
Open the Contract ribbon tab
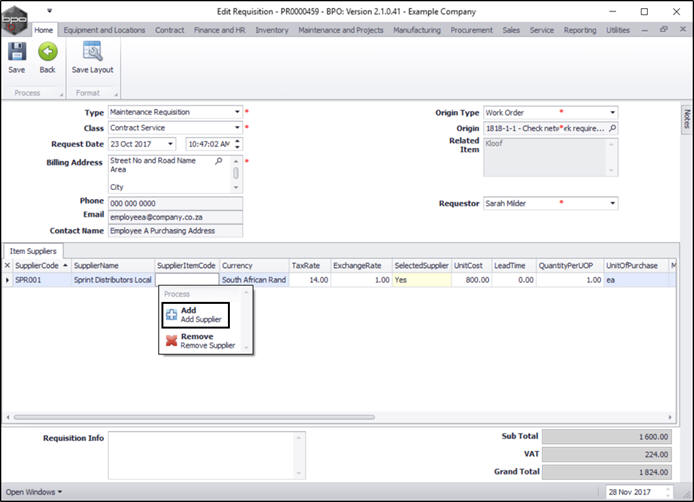click(170, 30)
